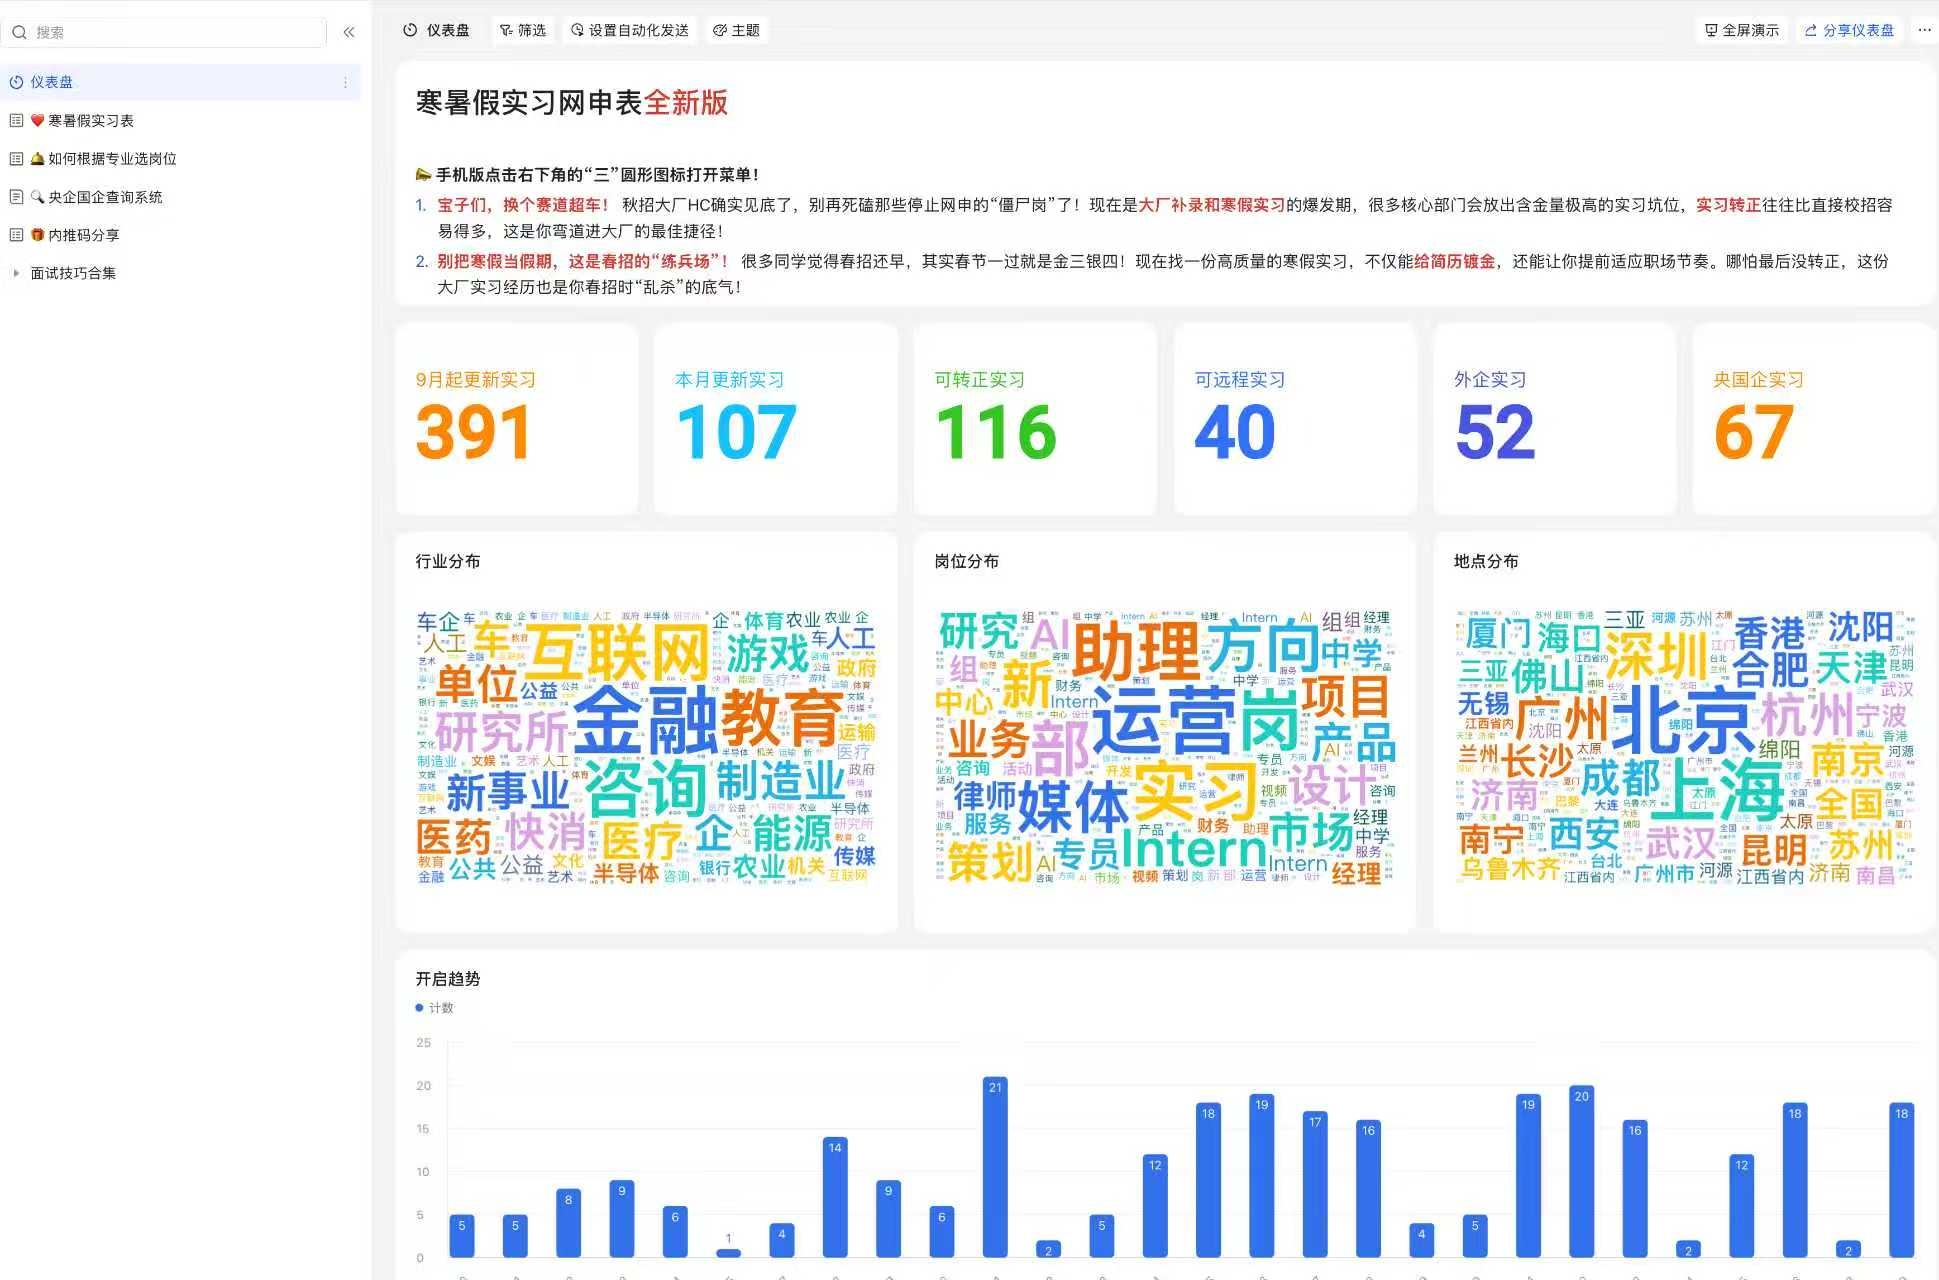
Task: Click the bar with value 21
Action: click(x=994, y=1166)
